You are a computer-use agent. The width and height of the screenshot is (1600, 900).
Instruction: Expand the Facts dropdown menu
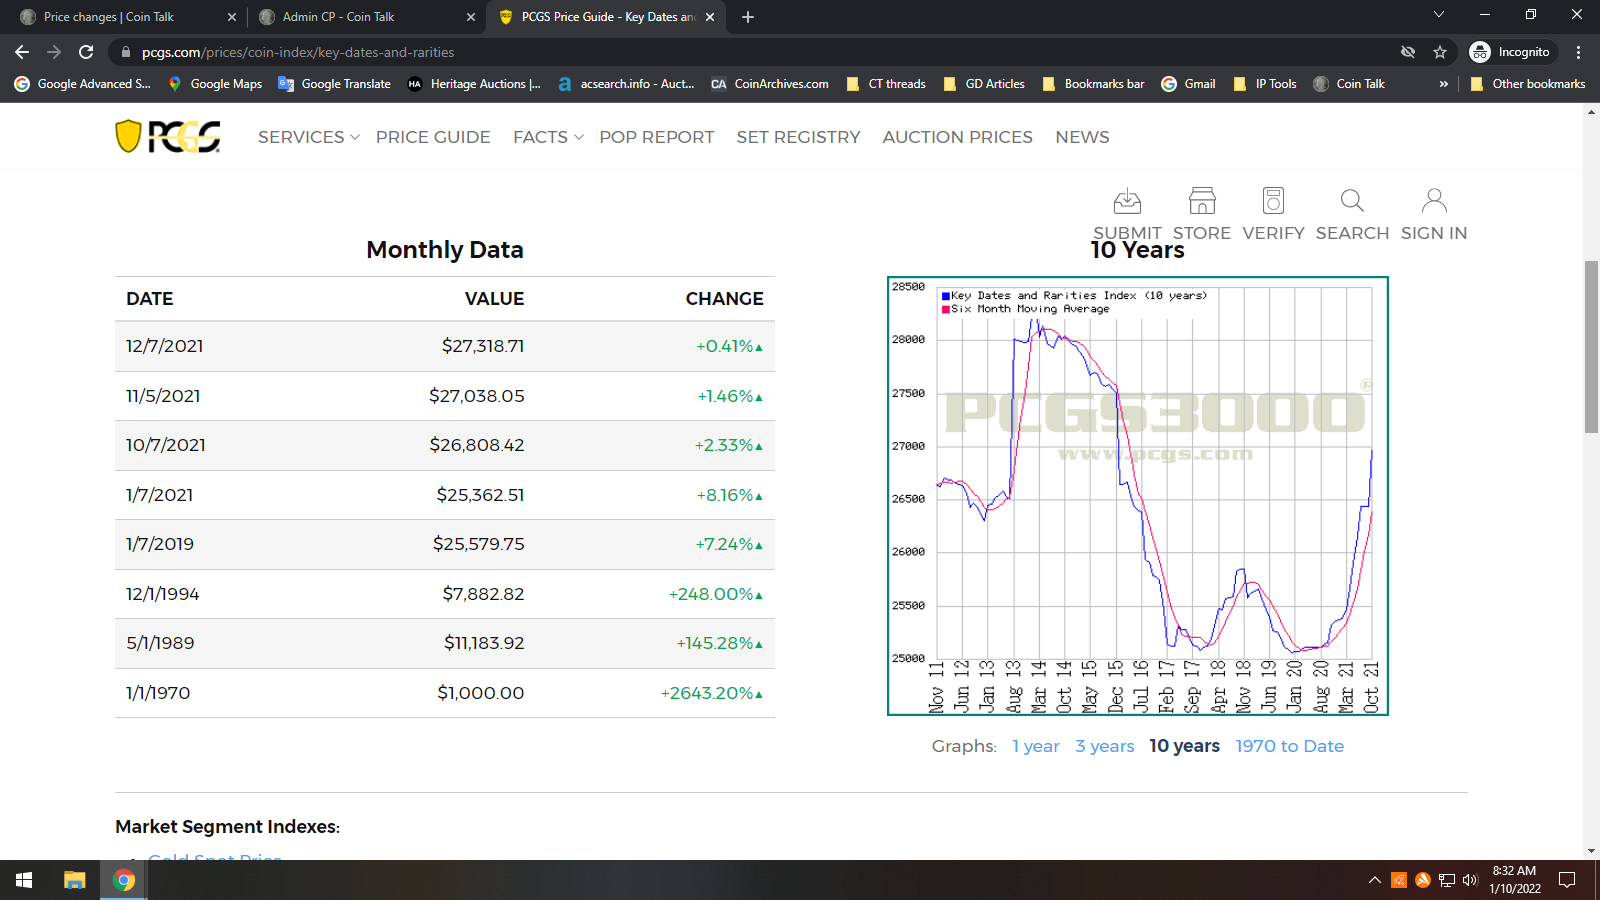[547, 137]
